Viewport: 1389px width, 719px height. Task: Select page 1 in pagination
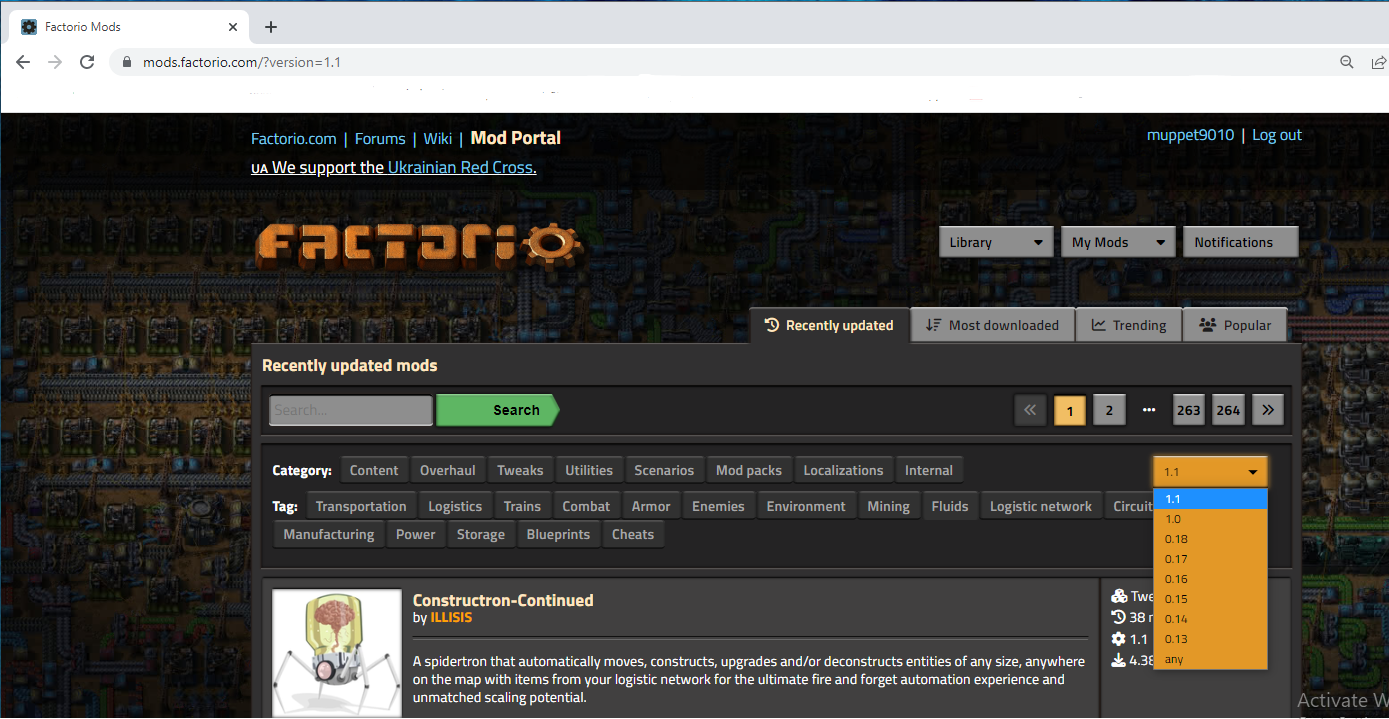pos(1070,410)
